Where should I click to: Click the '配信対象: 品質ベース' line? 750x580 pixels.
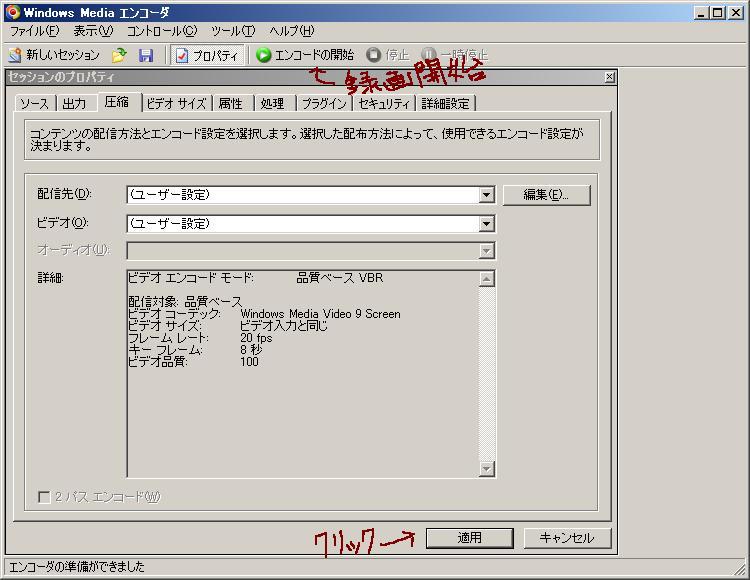(x=185, y=302)
